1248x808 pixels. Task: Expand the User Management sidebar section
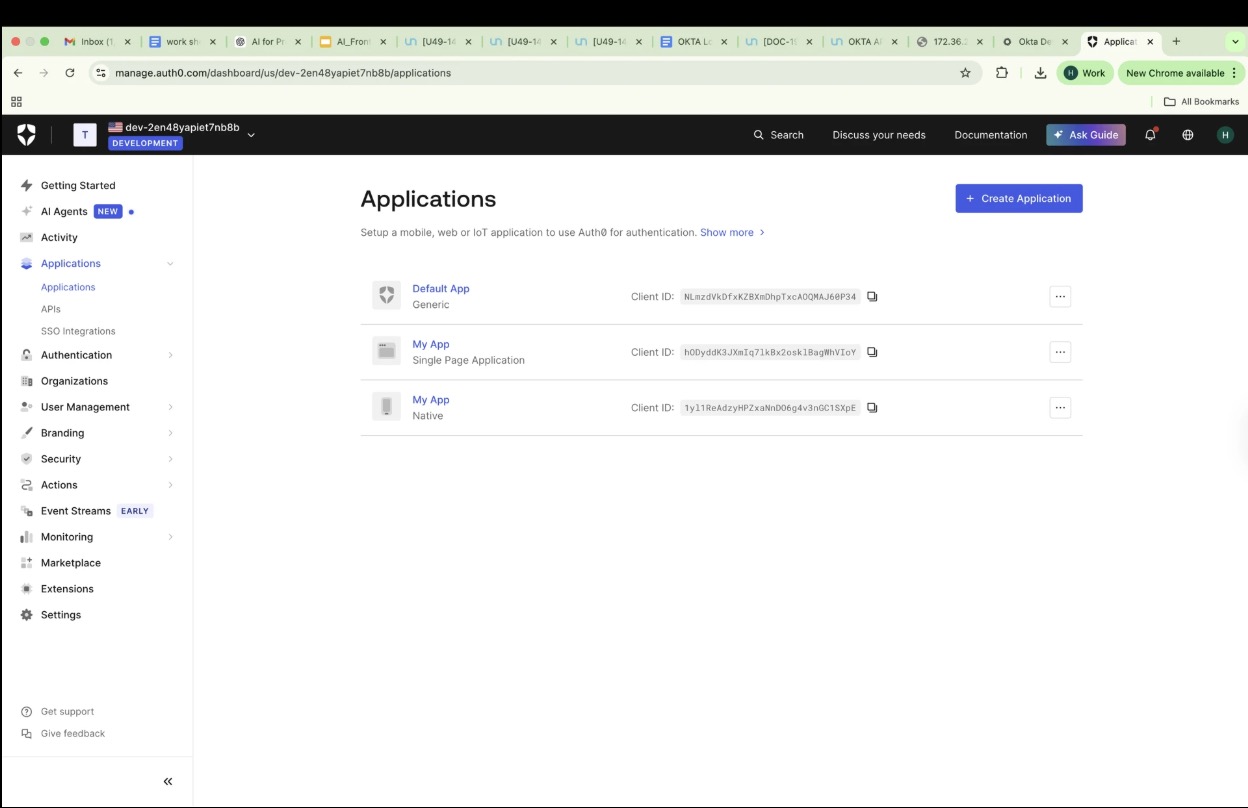click(84, 406)
